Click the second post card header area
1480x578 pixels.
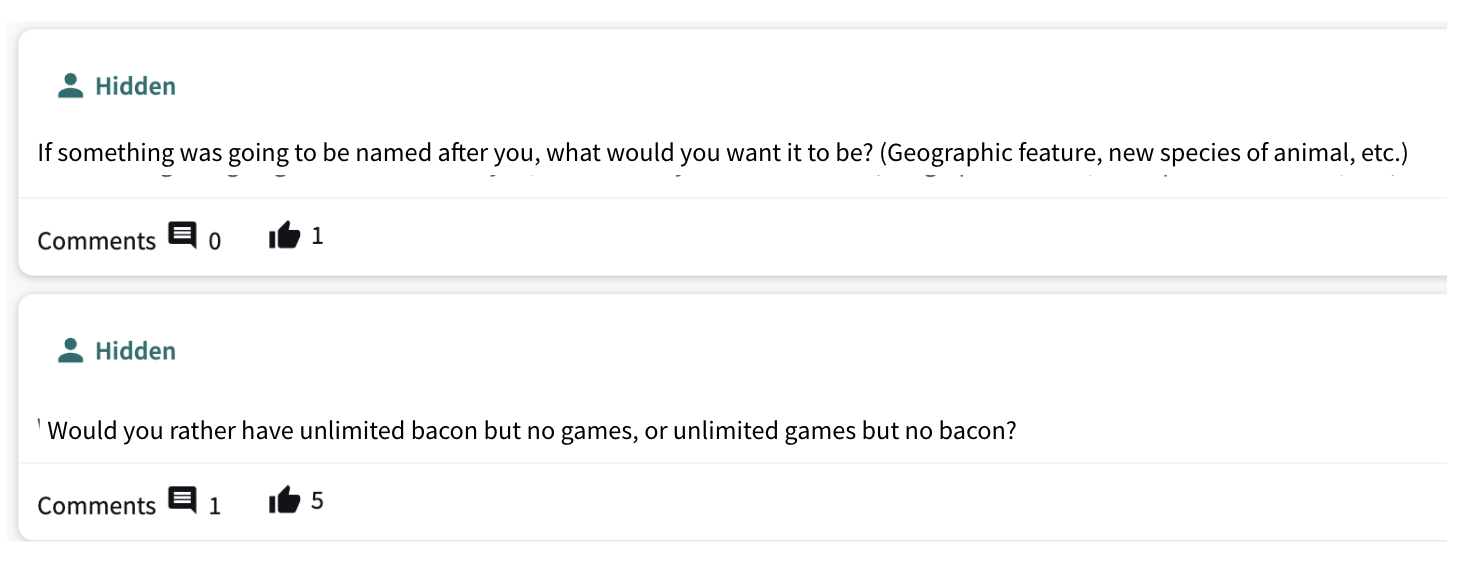point(732,351)
